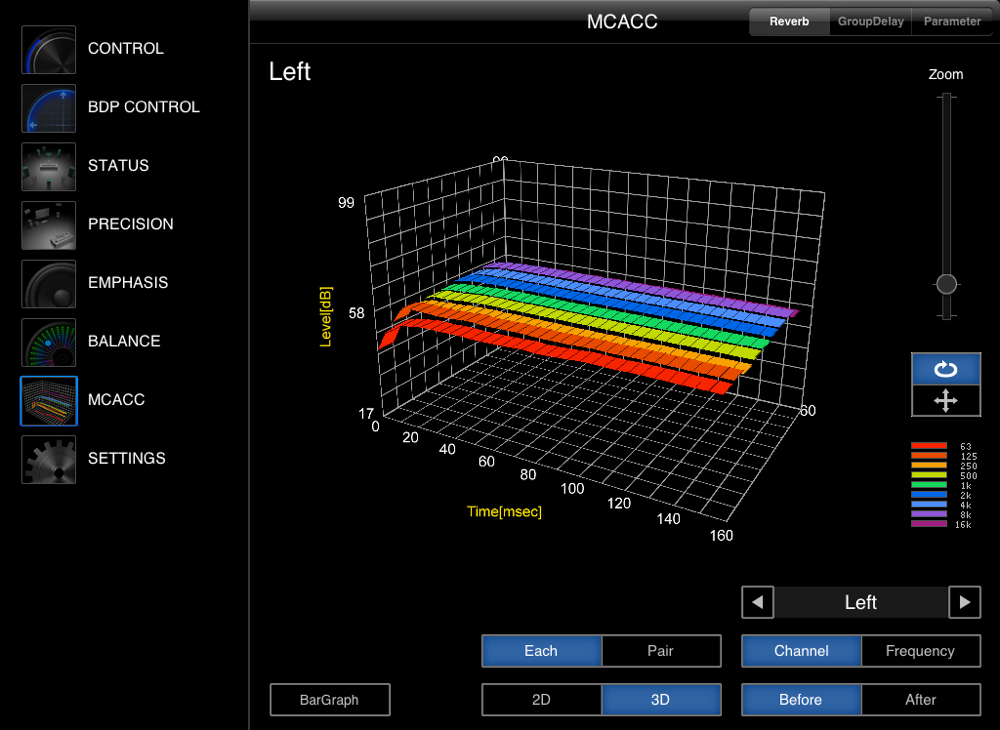Click the STATUS menu label

[x=119, y=166]
